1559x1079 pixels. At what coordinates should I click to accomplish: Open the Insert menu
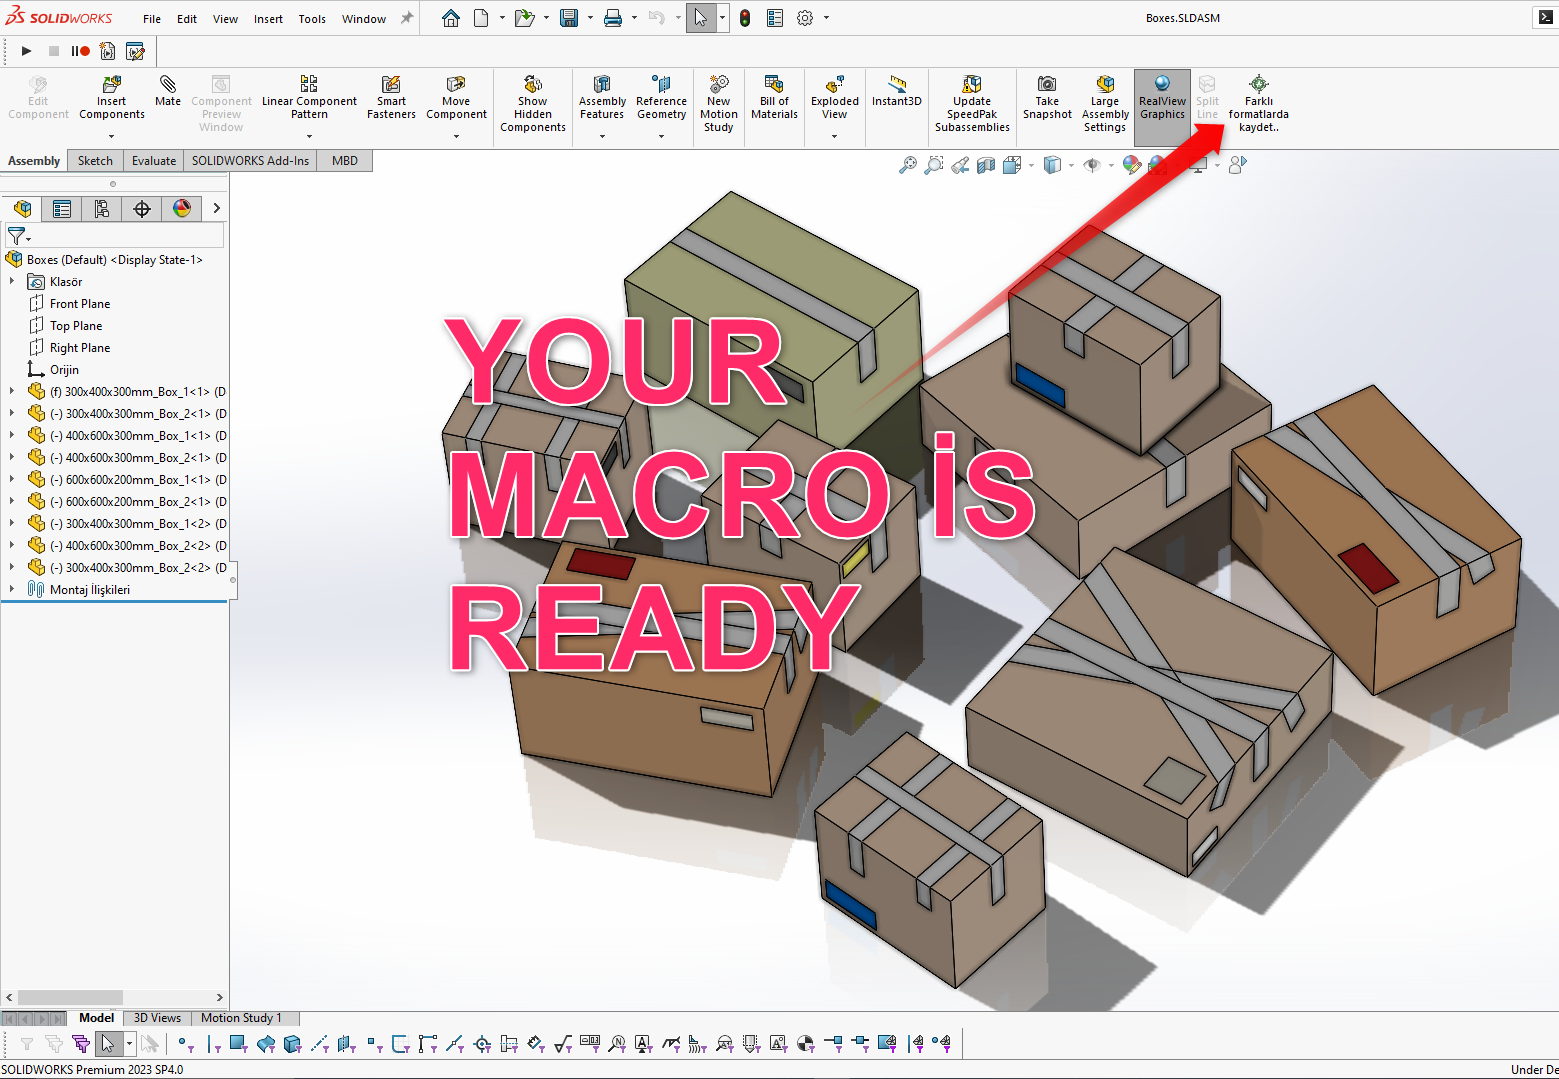[x=268, y=19]
